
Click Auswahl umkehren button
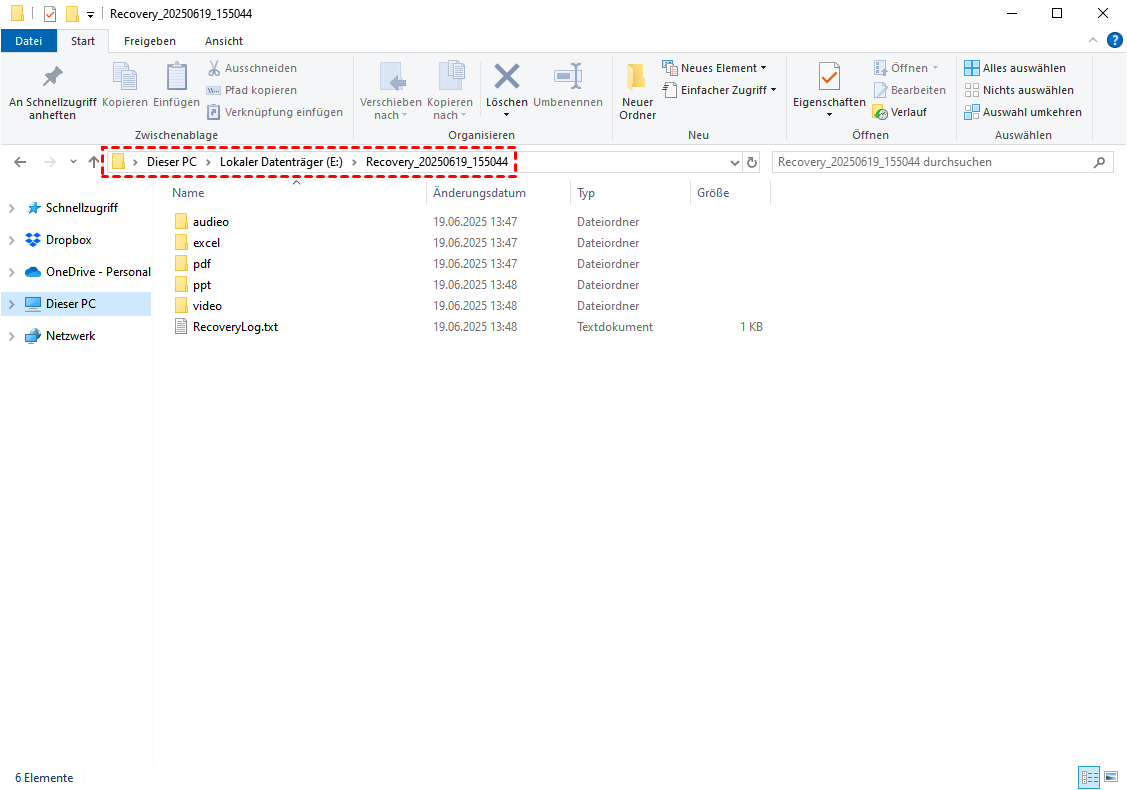tap(1022, 112)
